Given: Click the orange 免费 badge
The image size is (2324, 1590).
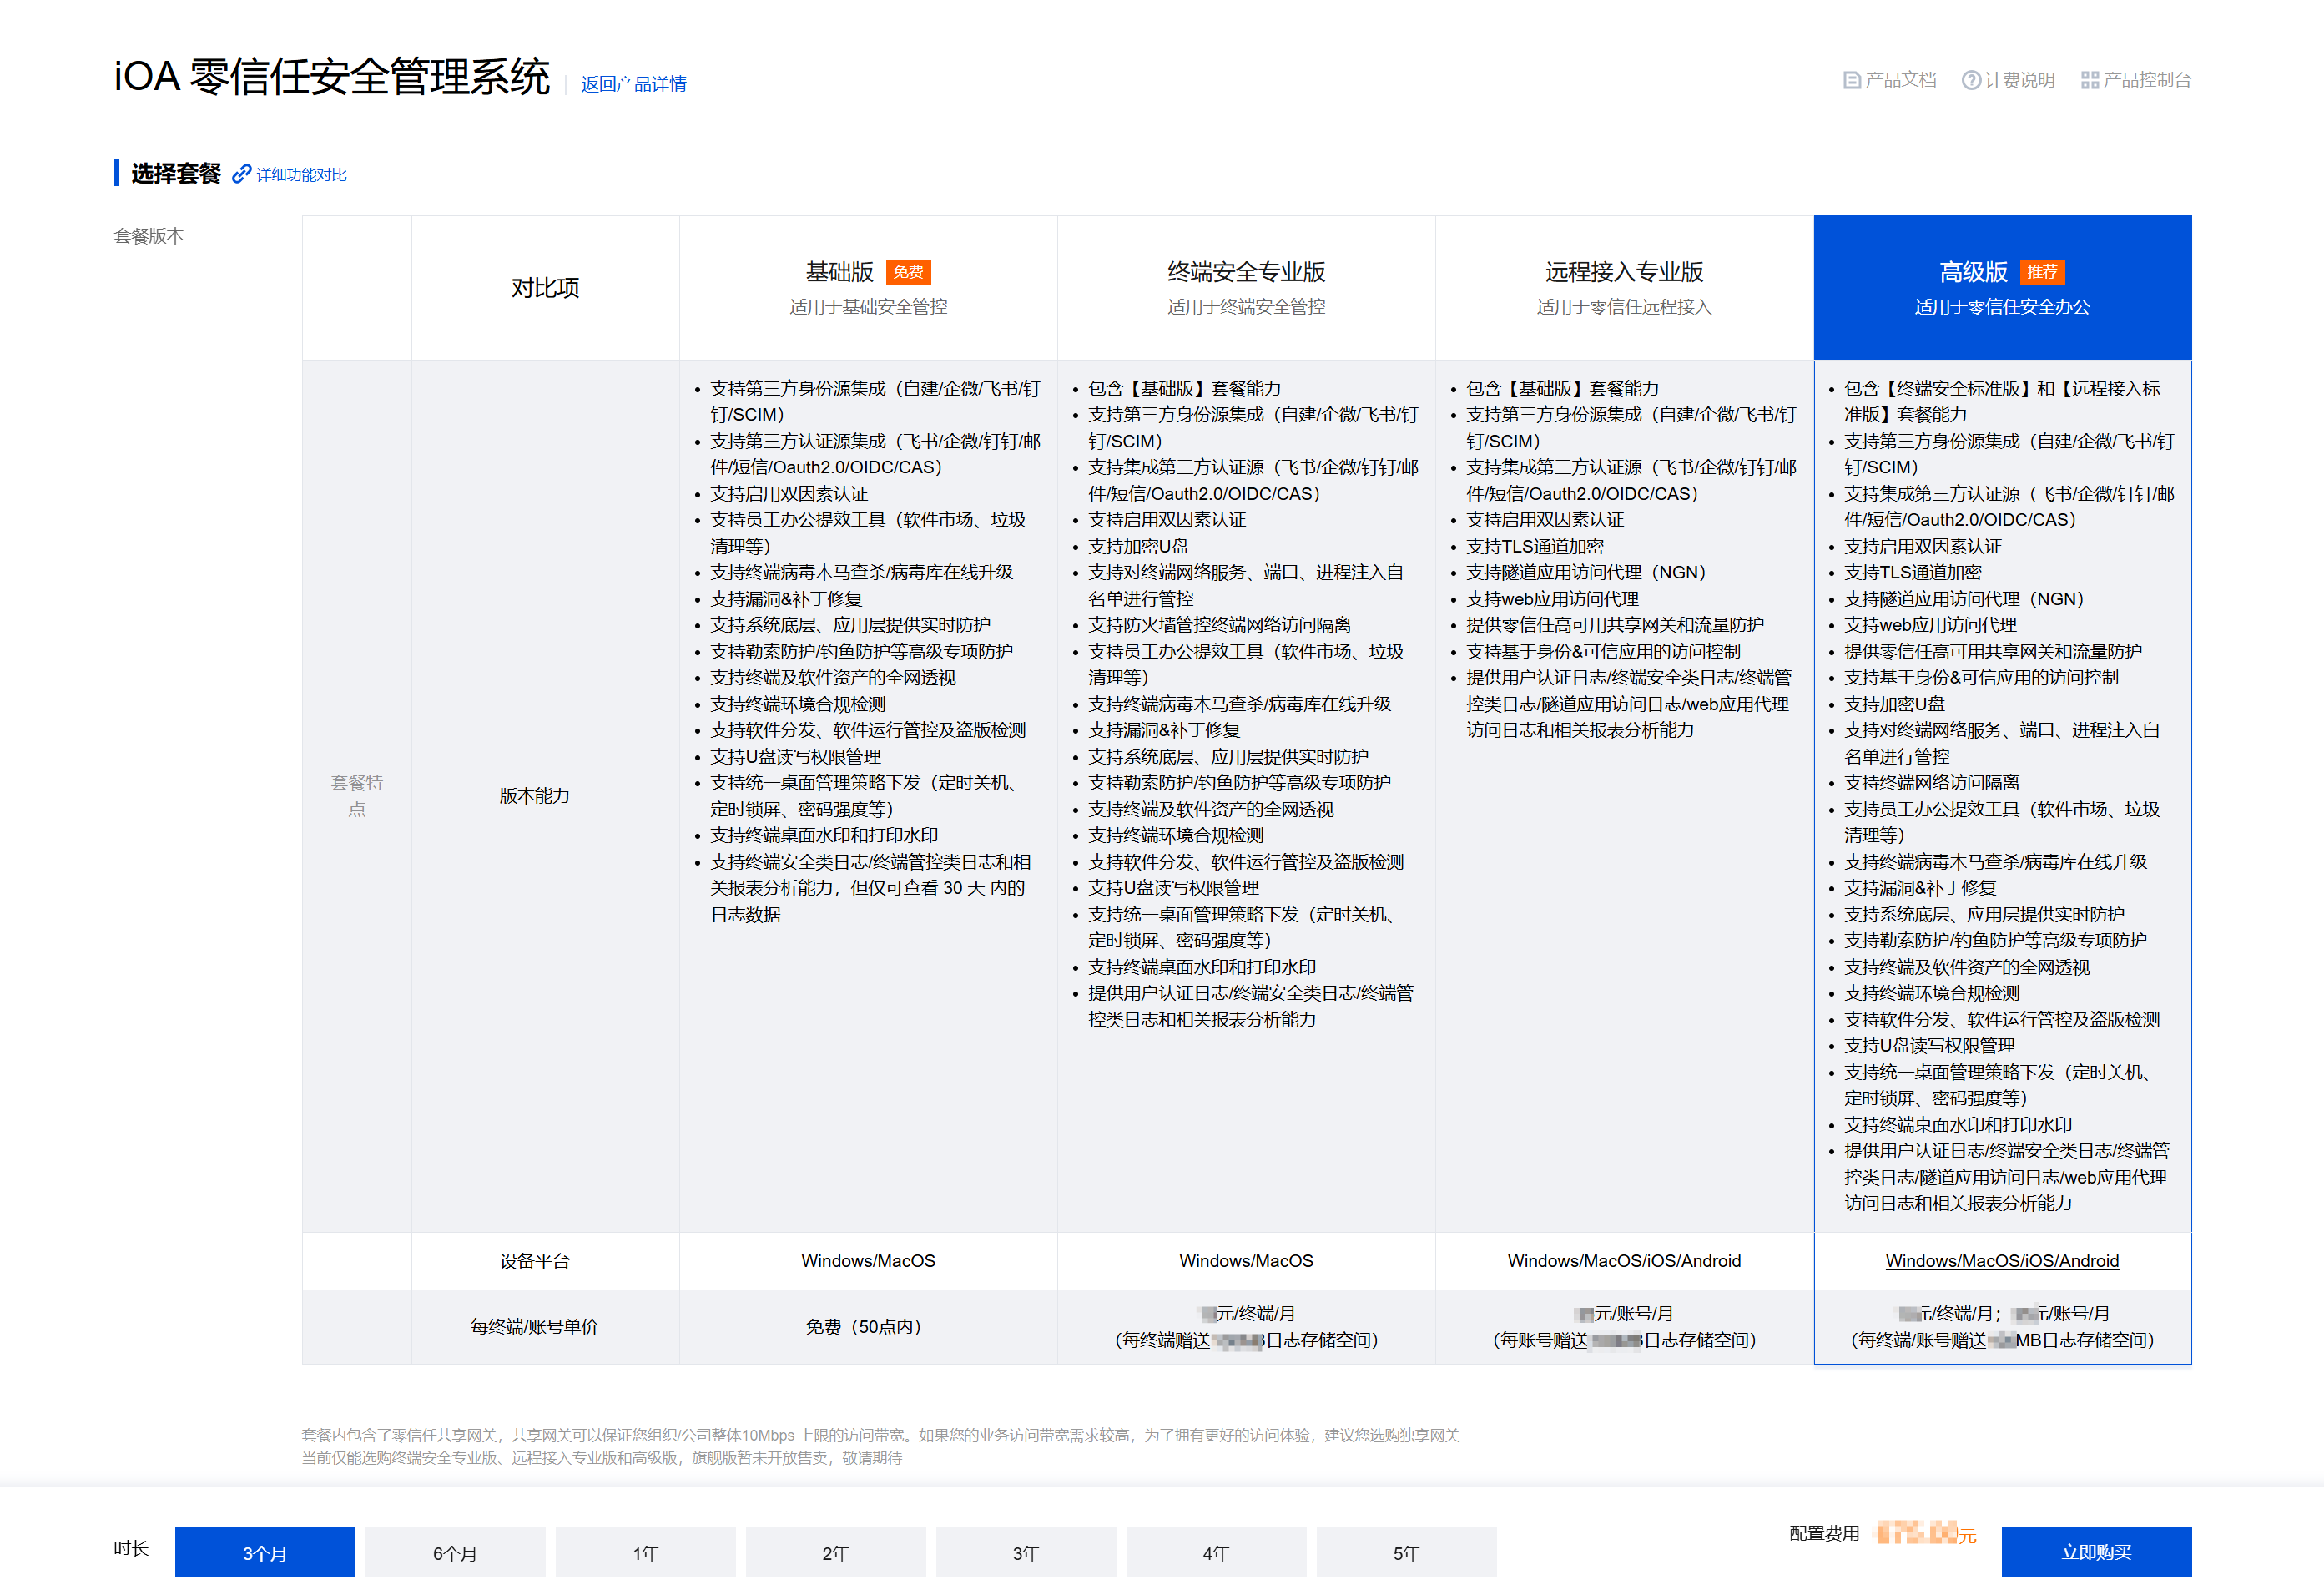Looking at the screenshot, I should click(908, 272).
